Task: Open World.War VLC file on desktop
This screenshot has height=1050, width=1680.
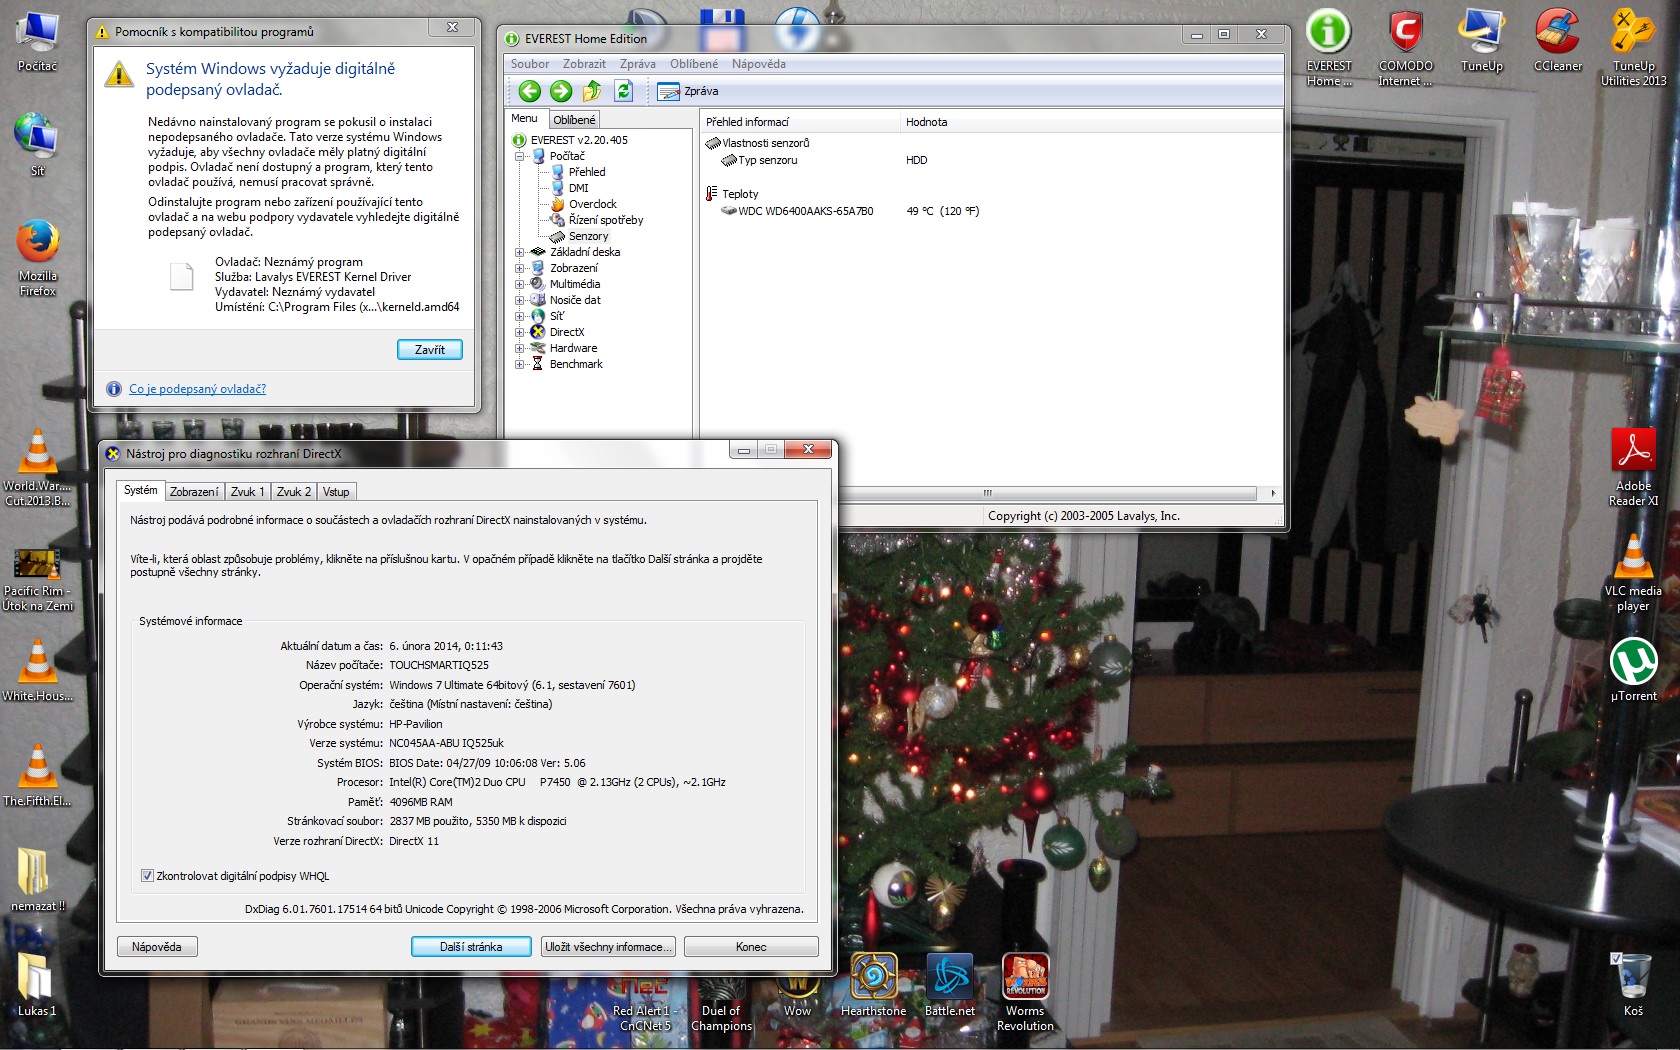Action: pos(37,468)
